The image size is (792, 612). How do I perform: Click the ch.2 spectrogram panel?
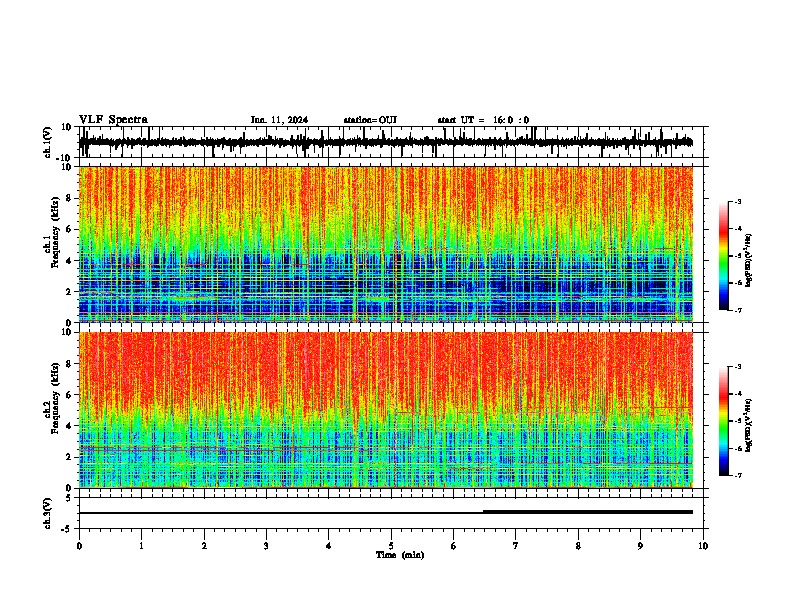pos(386,410)
